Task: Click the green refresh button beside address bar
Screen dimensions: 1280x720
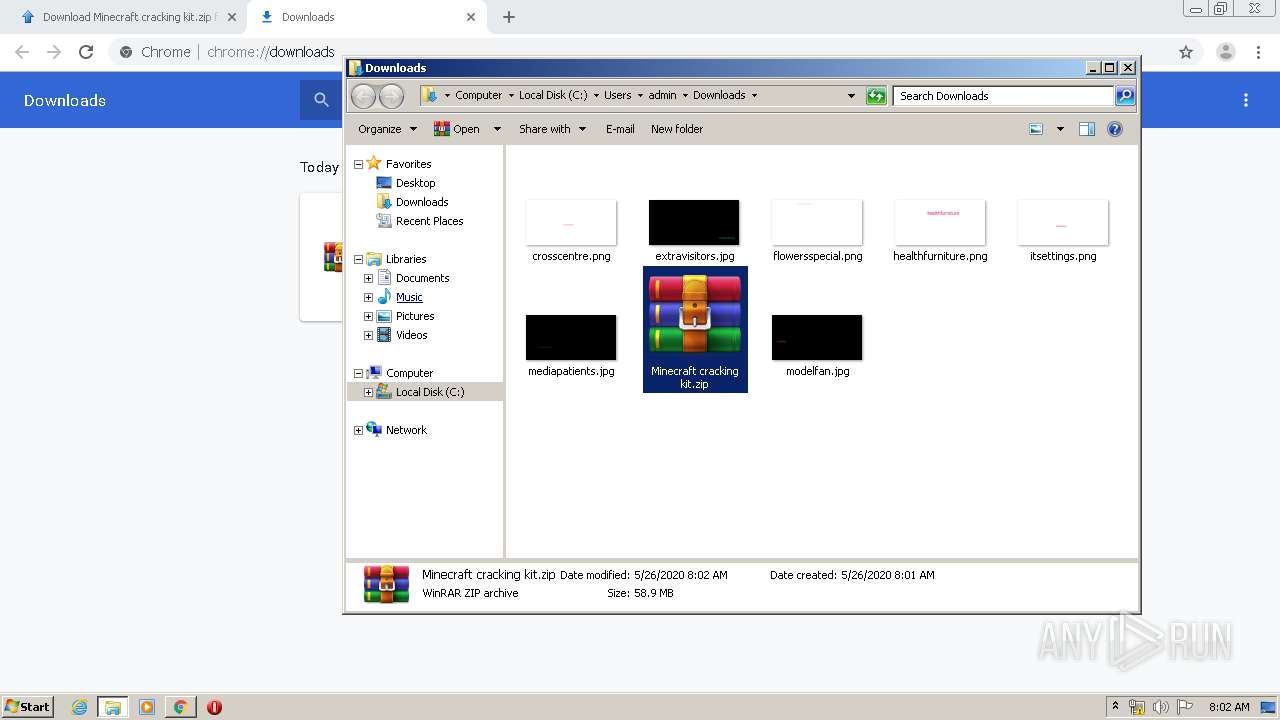Action: [876, 96]
